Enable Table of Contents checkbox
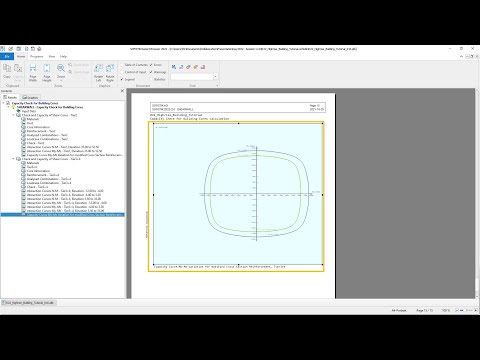Screen dimensions: 480x360 tap(122, 65)
